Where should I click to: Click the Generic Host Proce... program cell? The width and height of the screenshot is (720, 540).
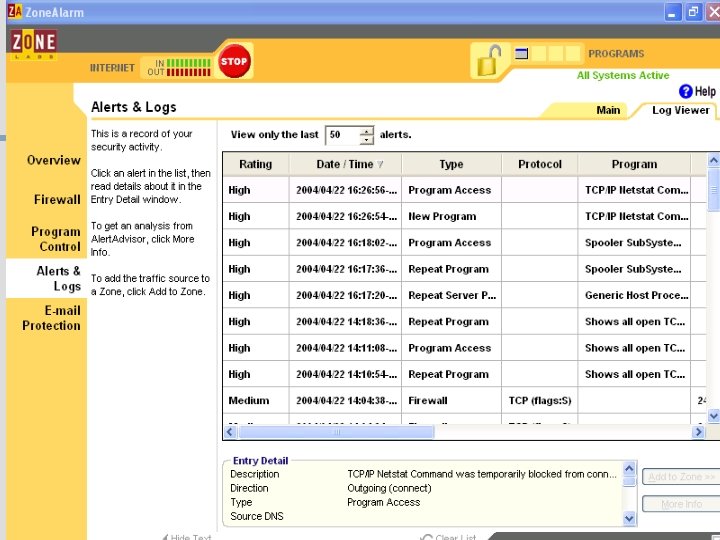[636, 295]
